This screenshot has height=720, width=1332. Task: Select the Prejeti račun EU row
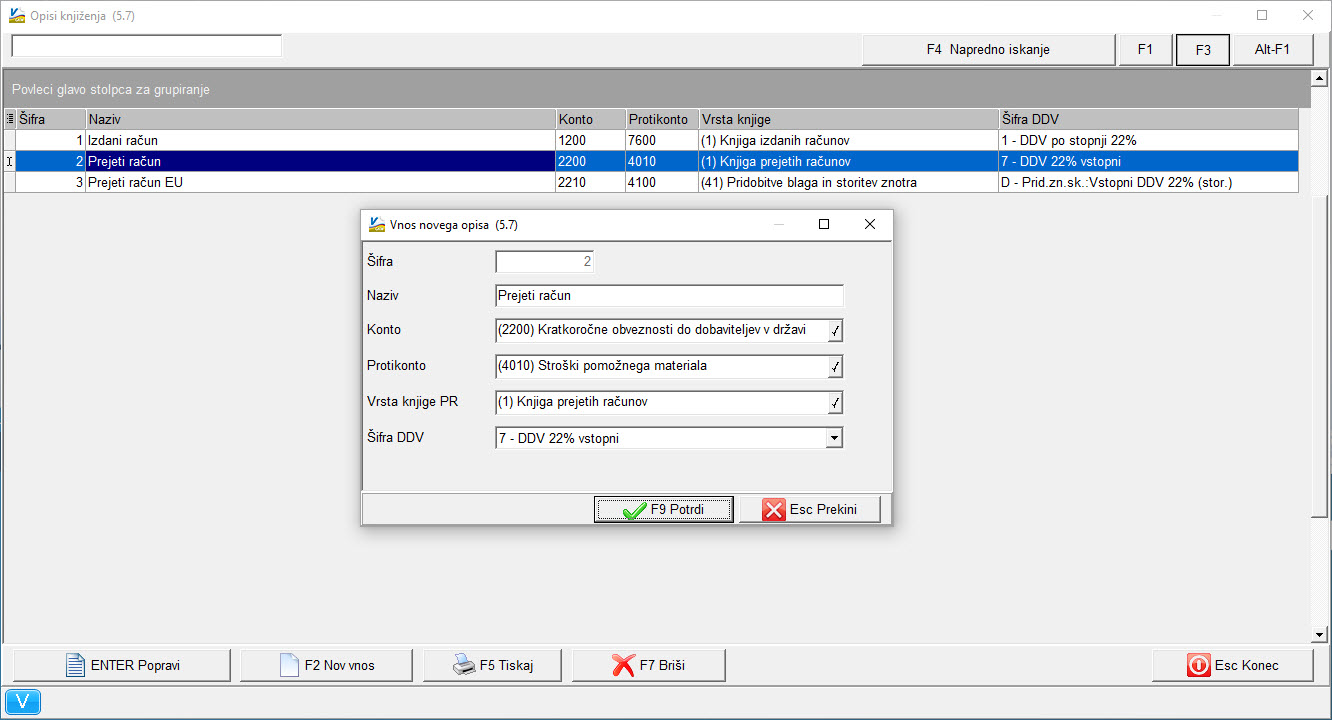pos(651,182)
